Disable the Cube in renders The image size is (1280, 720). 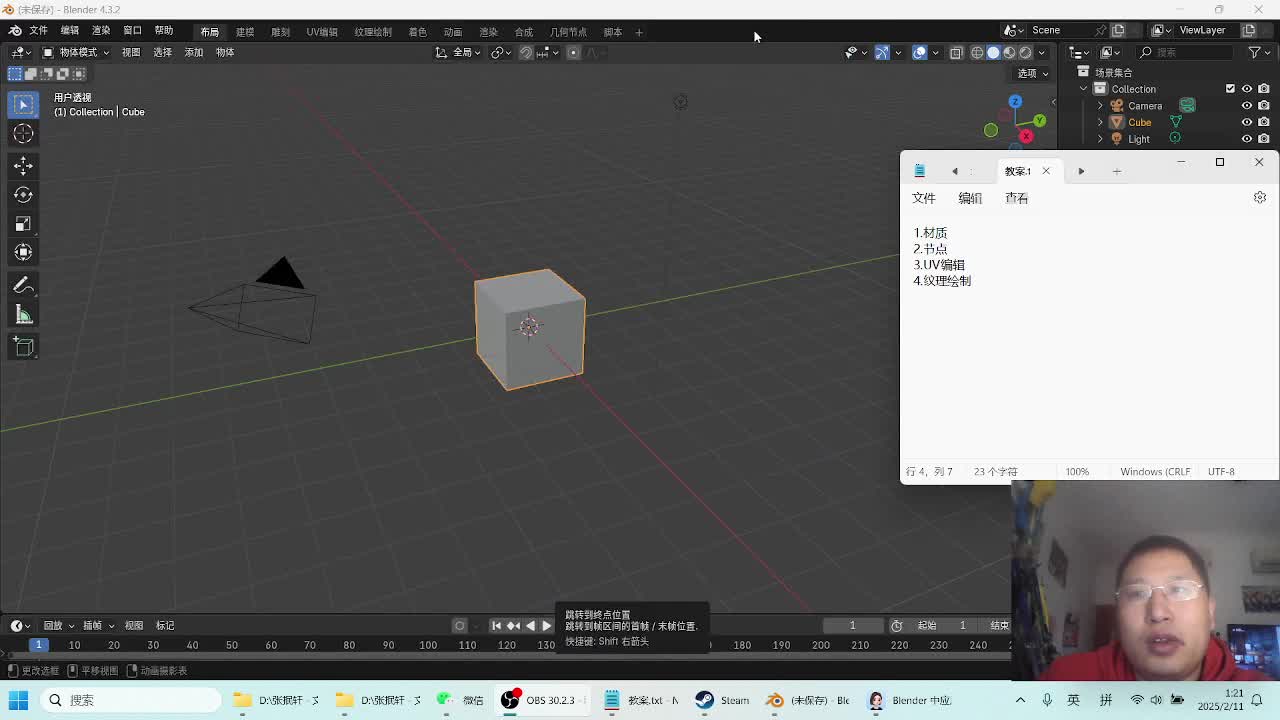1264,122
